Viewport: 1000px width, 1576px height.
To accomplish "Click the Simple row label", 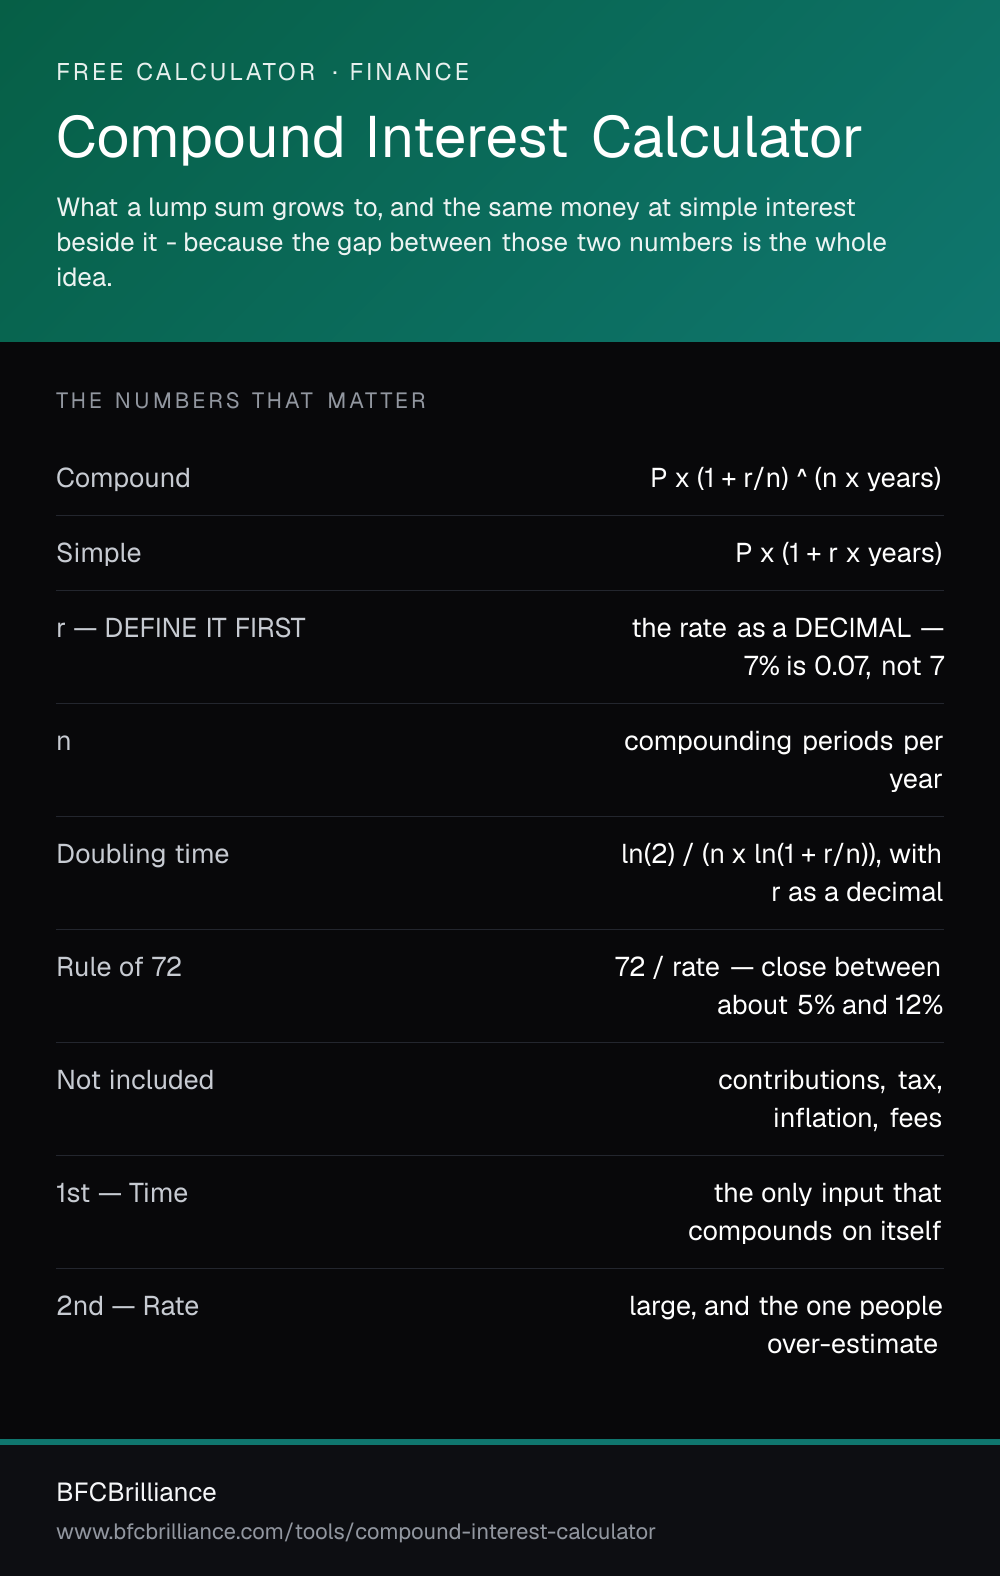I will [99, 553].
